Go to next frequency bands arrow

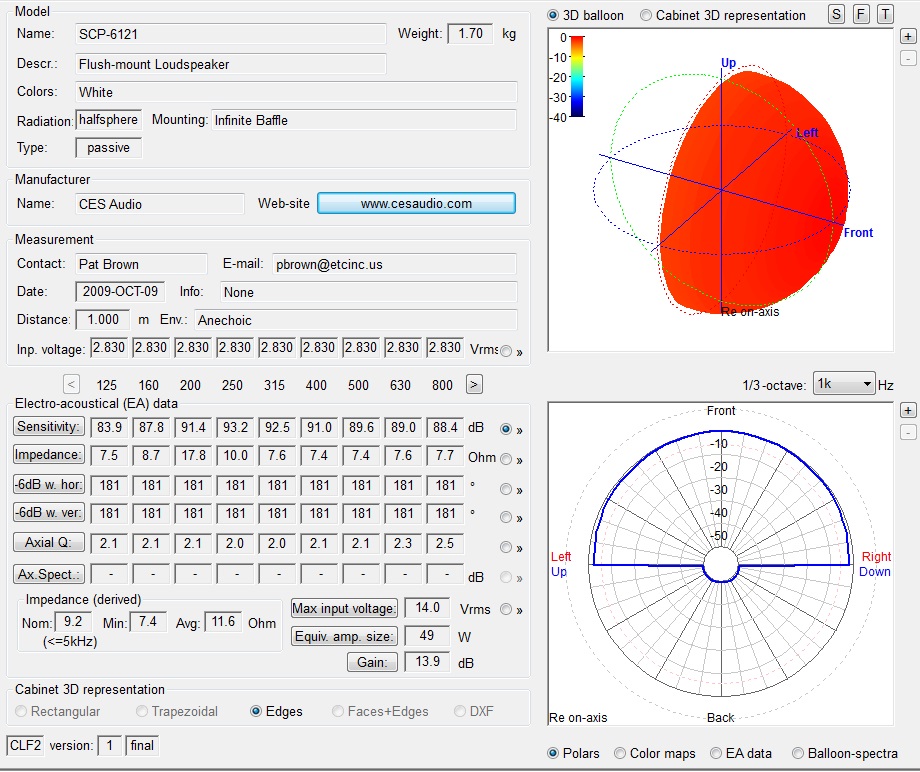pos(474,384)
